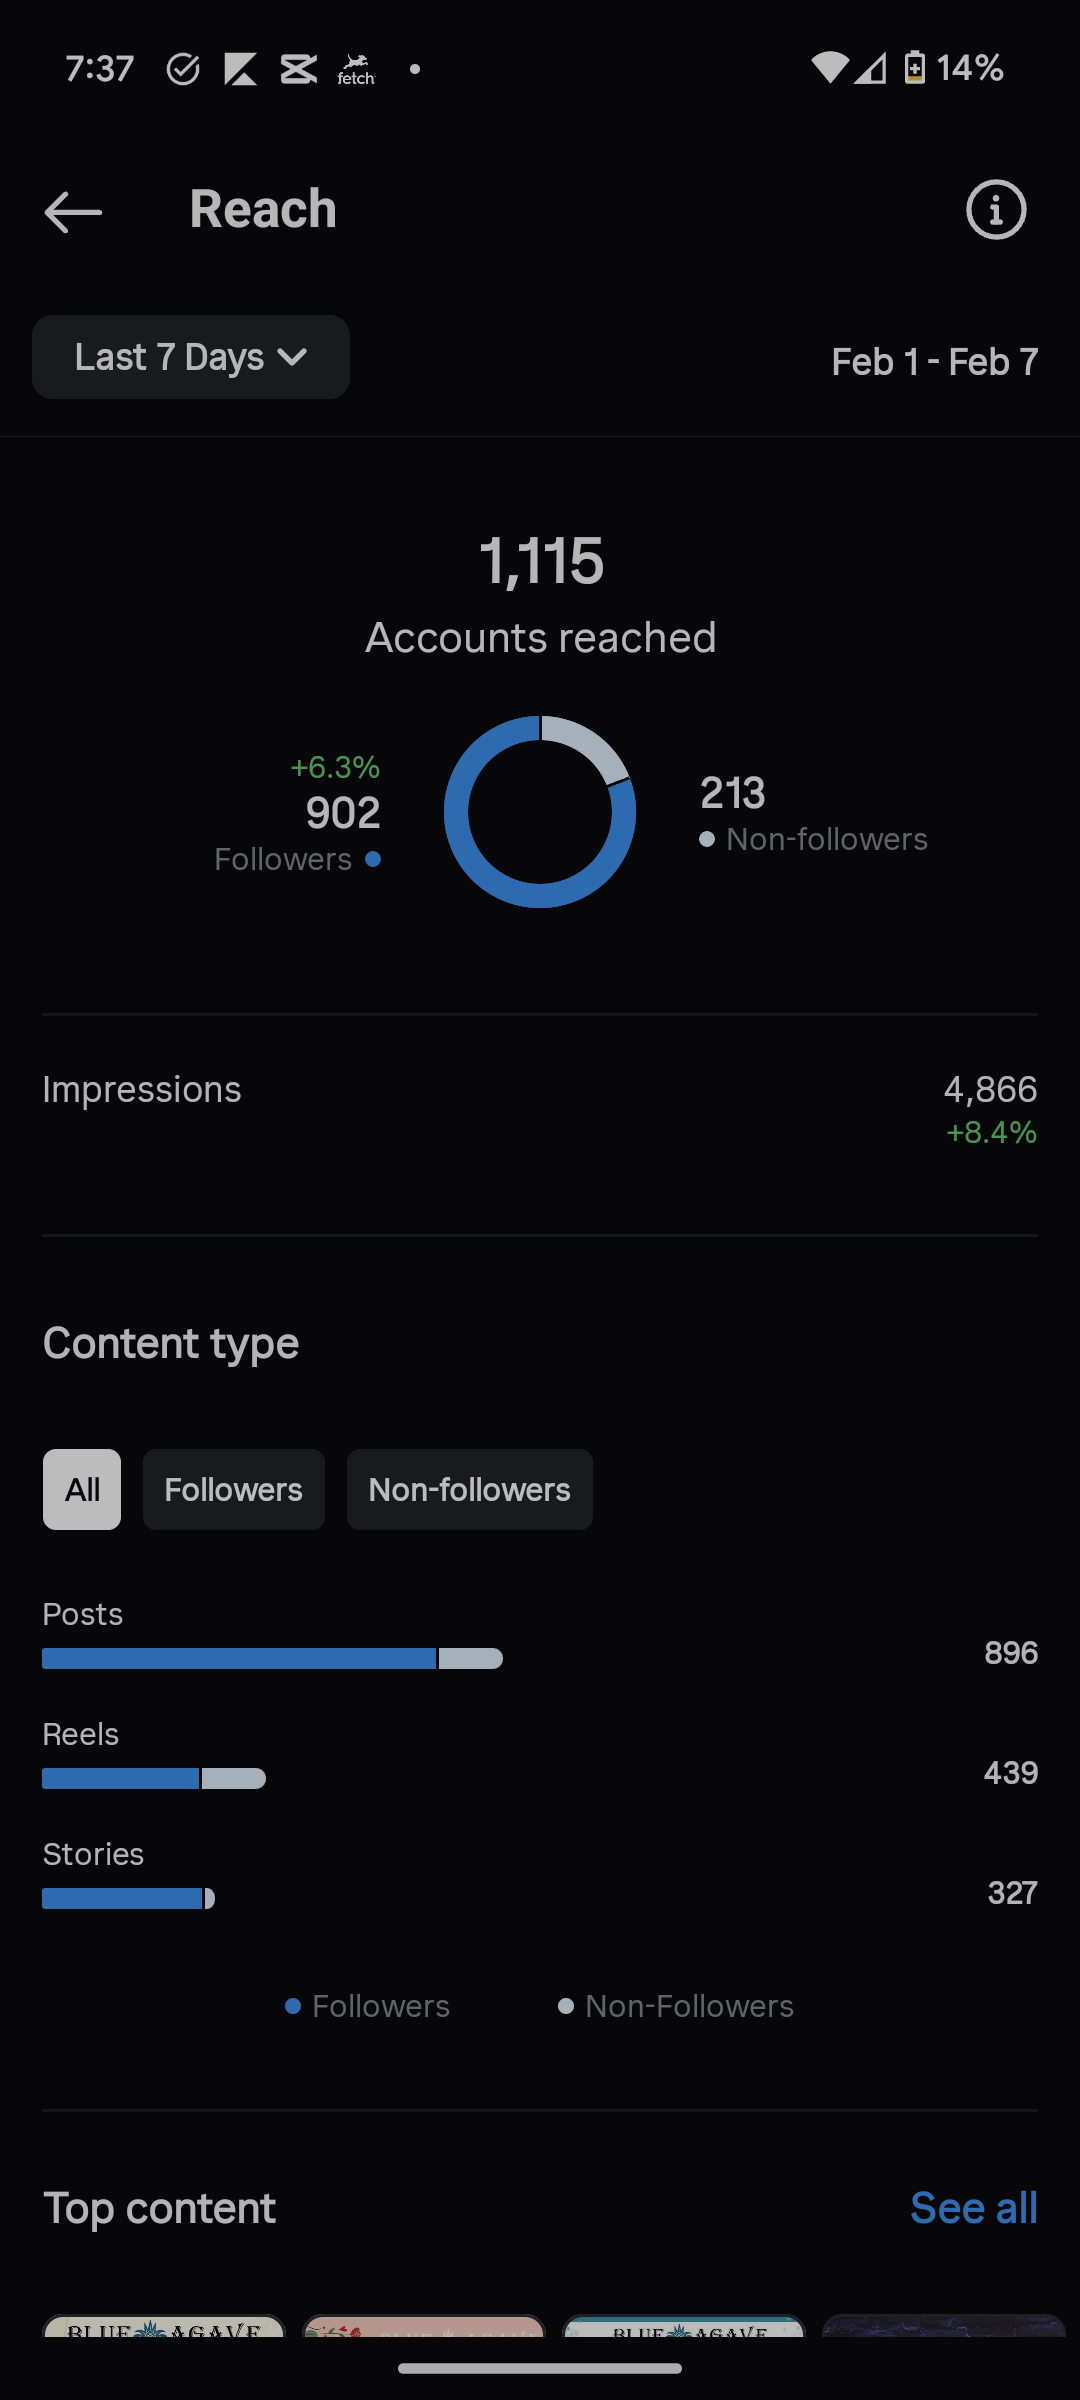Tap the Wi-Fi signal icon
This screenshot has height=2400, width=1080.
829,68
